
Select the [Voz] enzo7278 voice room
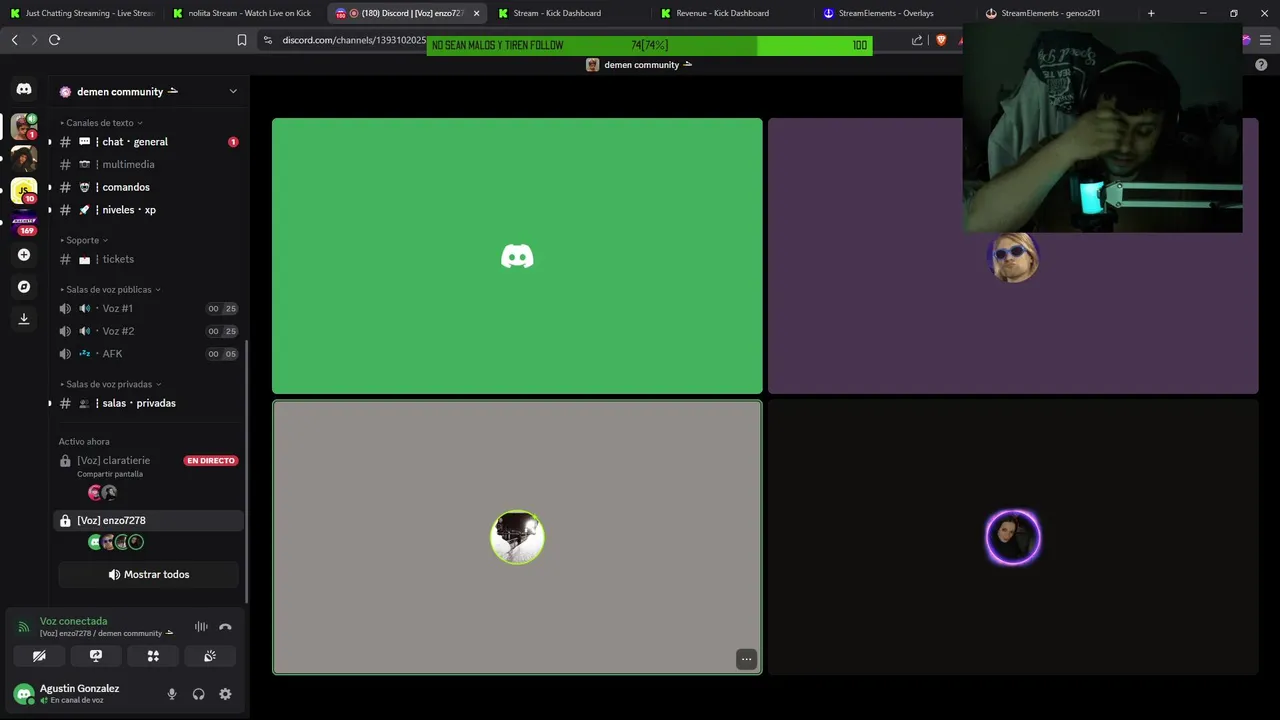pos(148,520)
